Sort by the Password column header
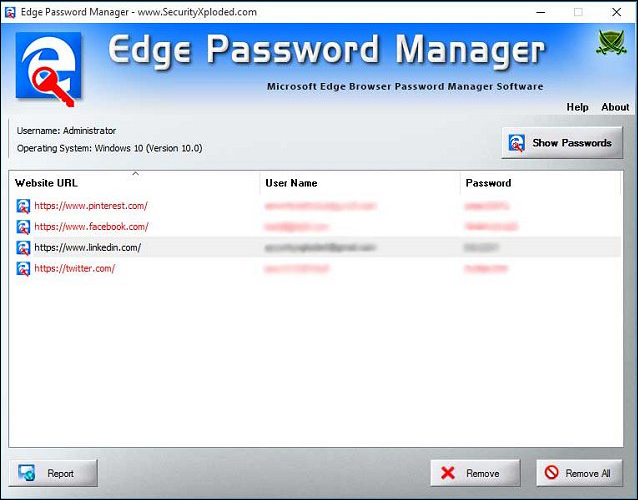638x500 pixels. 540,183
